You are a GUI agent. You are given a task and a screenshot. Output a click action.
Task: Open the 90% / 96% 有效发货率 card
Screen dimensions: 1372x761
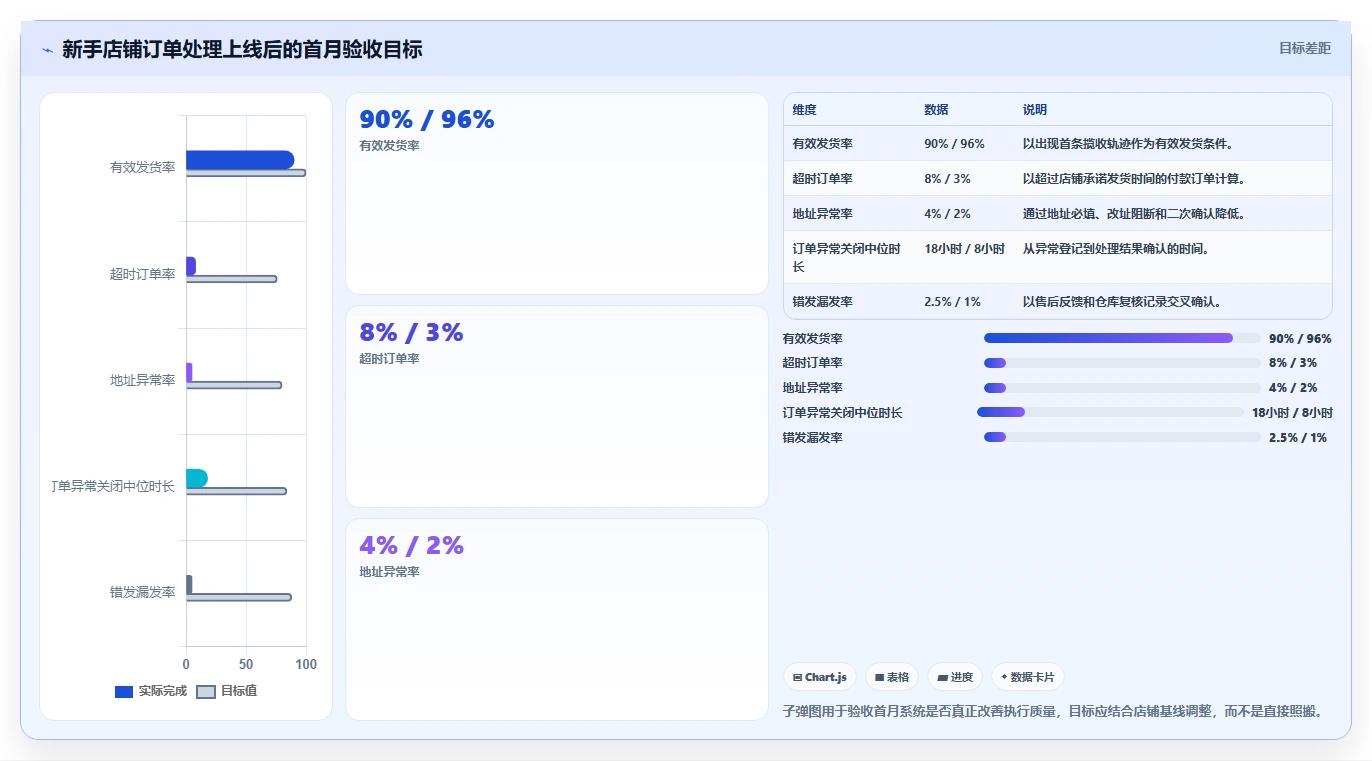[x=557, y=193]
